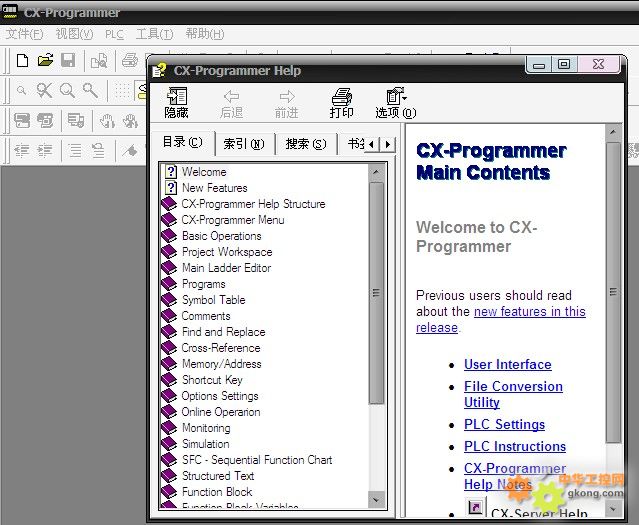Open the 视图(V) menu
Image resolution: width=639 pixels, height=525 pixels.
tap(74, 34)
